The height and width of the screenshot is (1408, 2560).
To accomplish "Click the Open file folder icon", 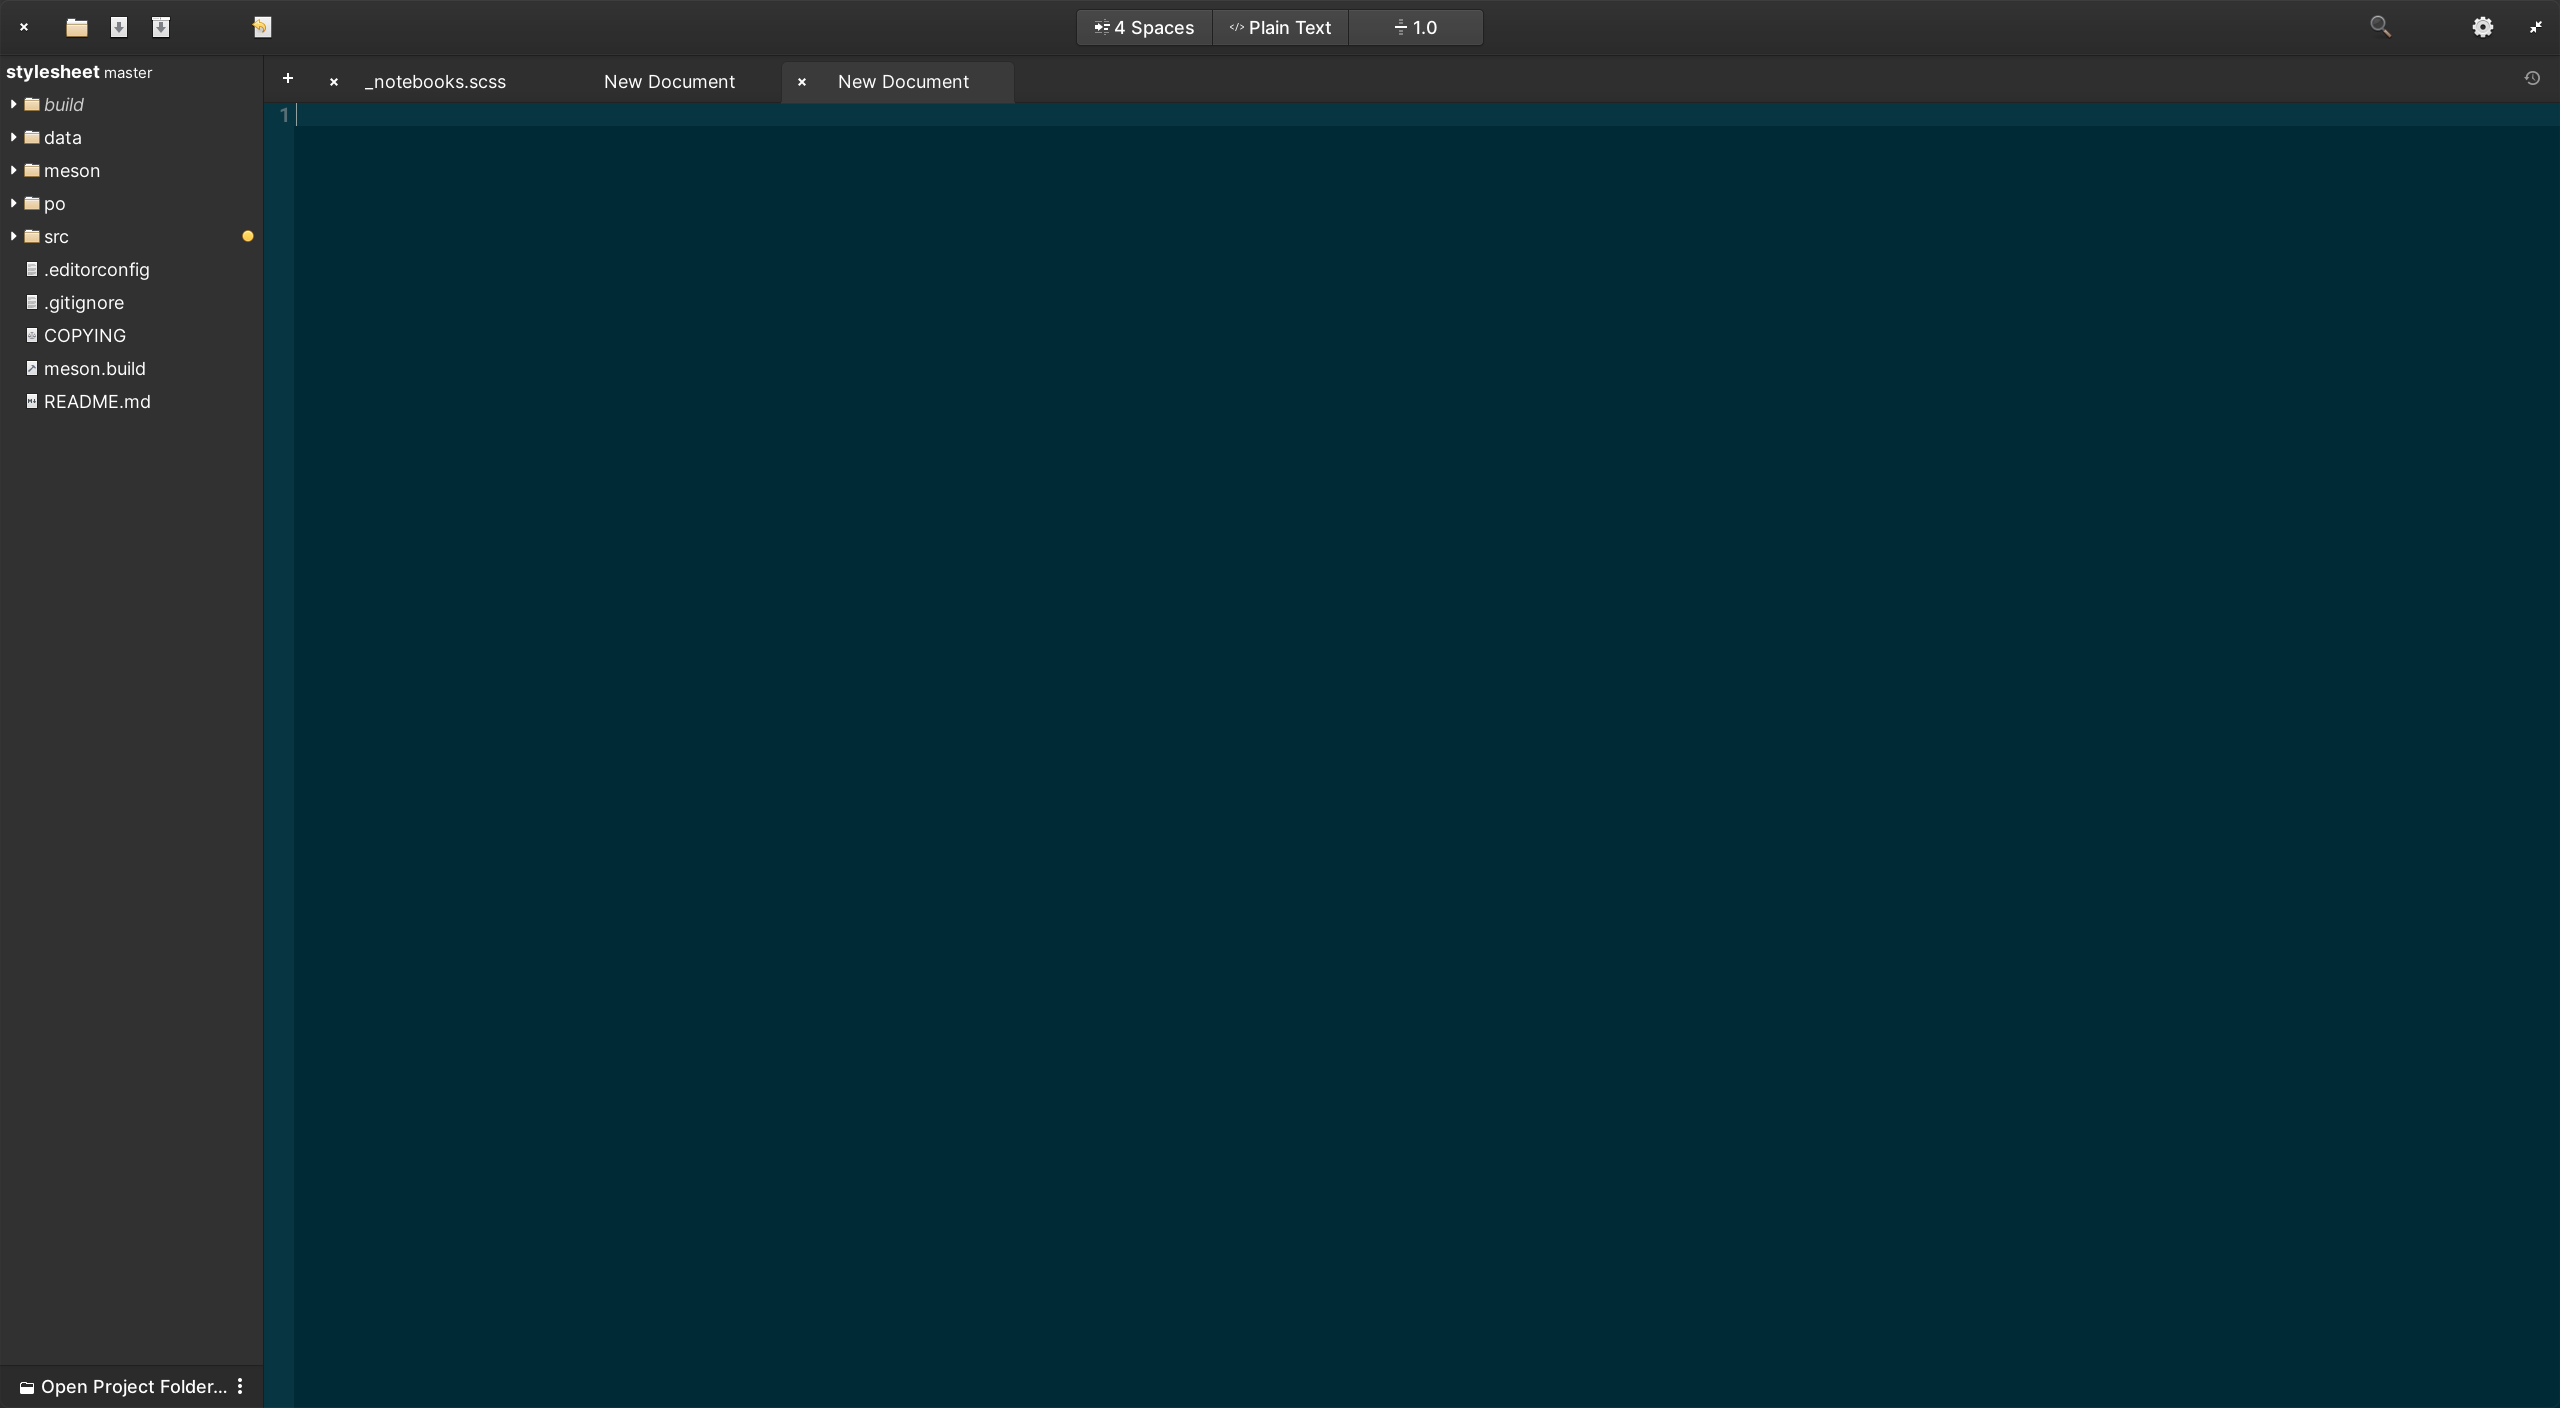I will coord(77,27).
